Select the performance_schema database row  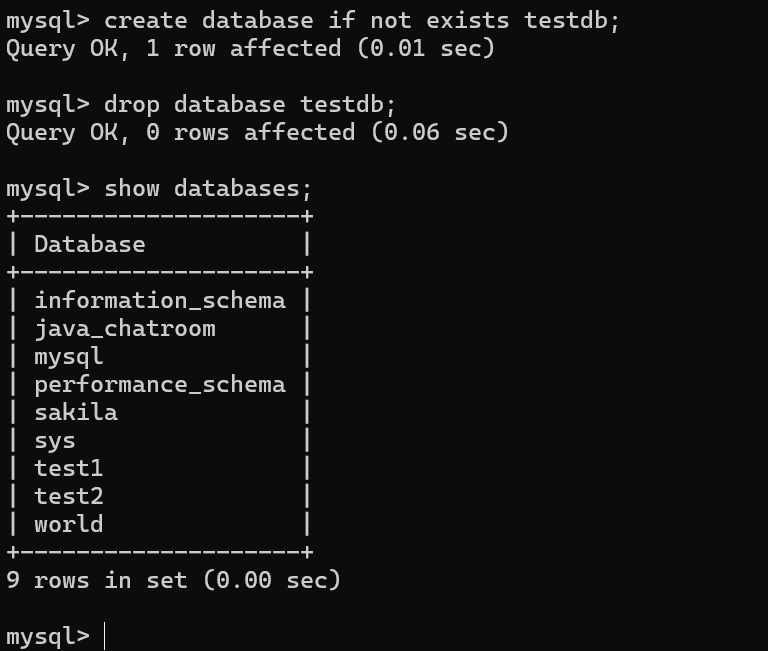tap(160, 384)
